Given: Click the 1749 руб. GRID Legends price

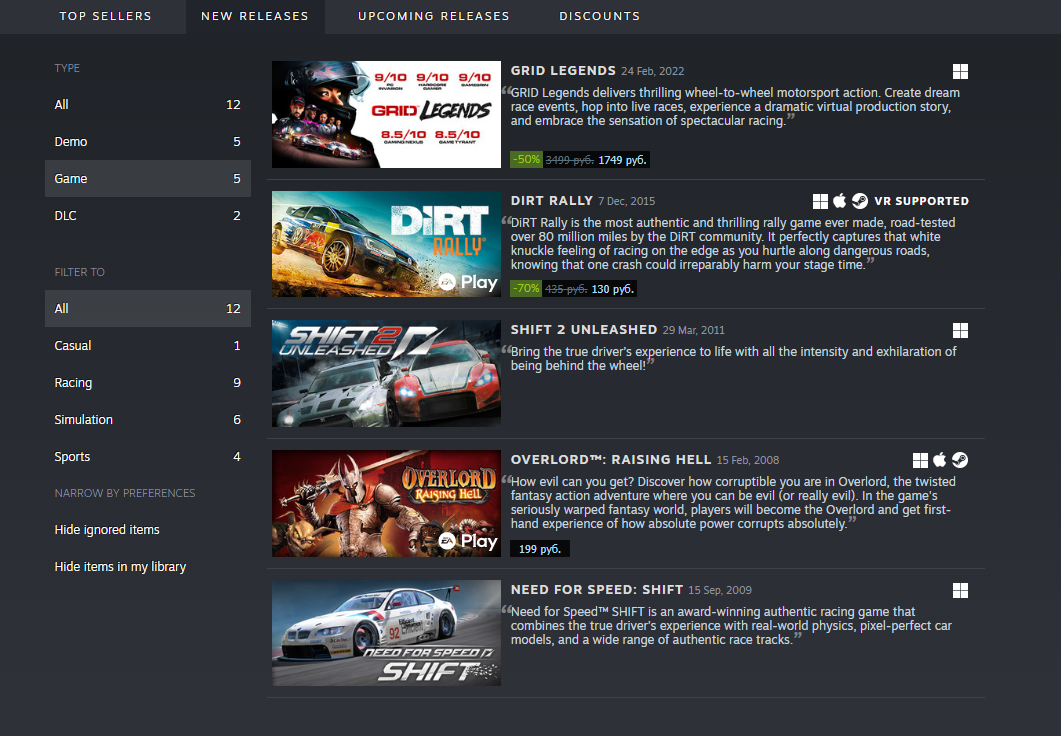Looking at the screenshot, I should [623, 160].
